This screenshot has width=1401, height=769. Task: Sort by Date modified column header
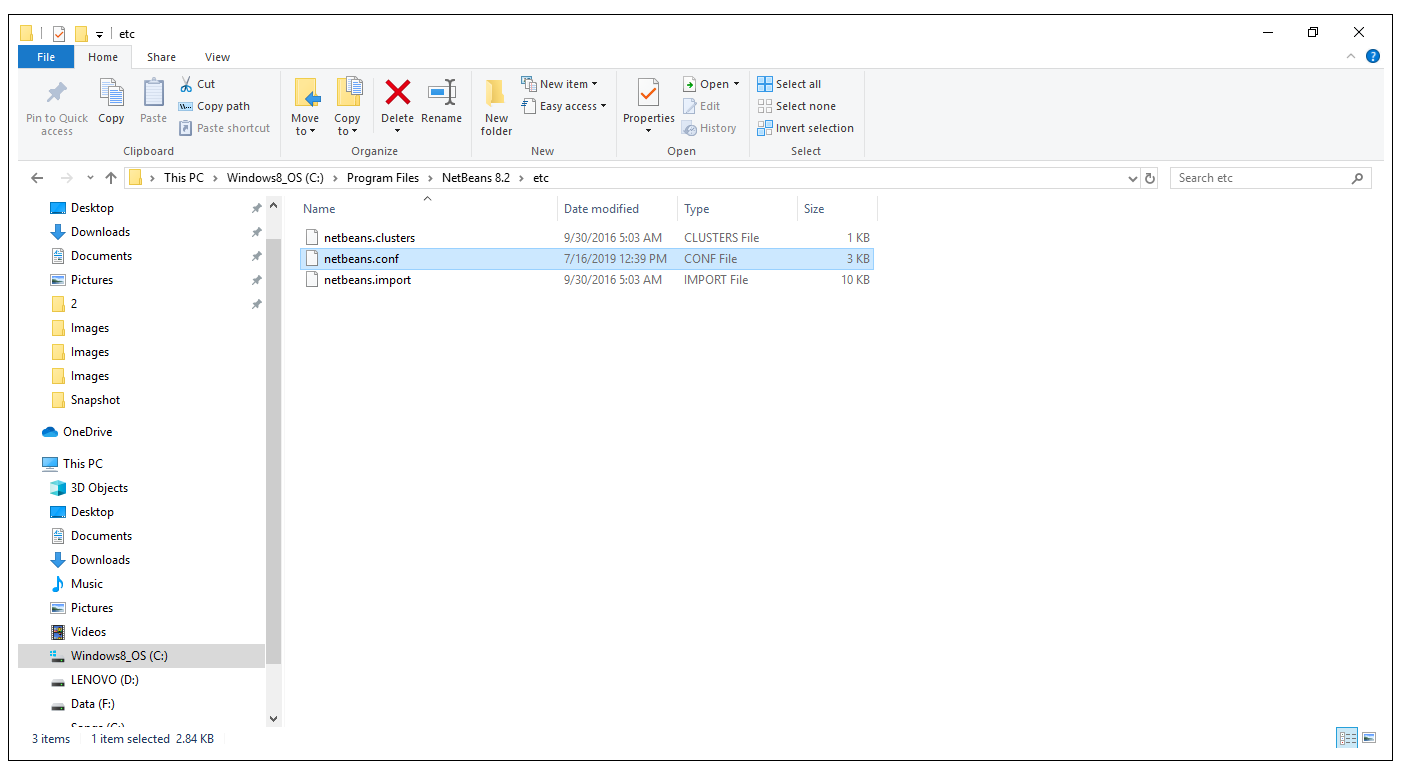click(617, 209)
